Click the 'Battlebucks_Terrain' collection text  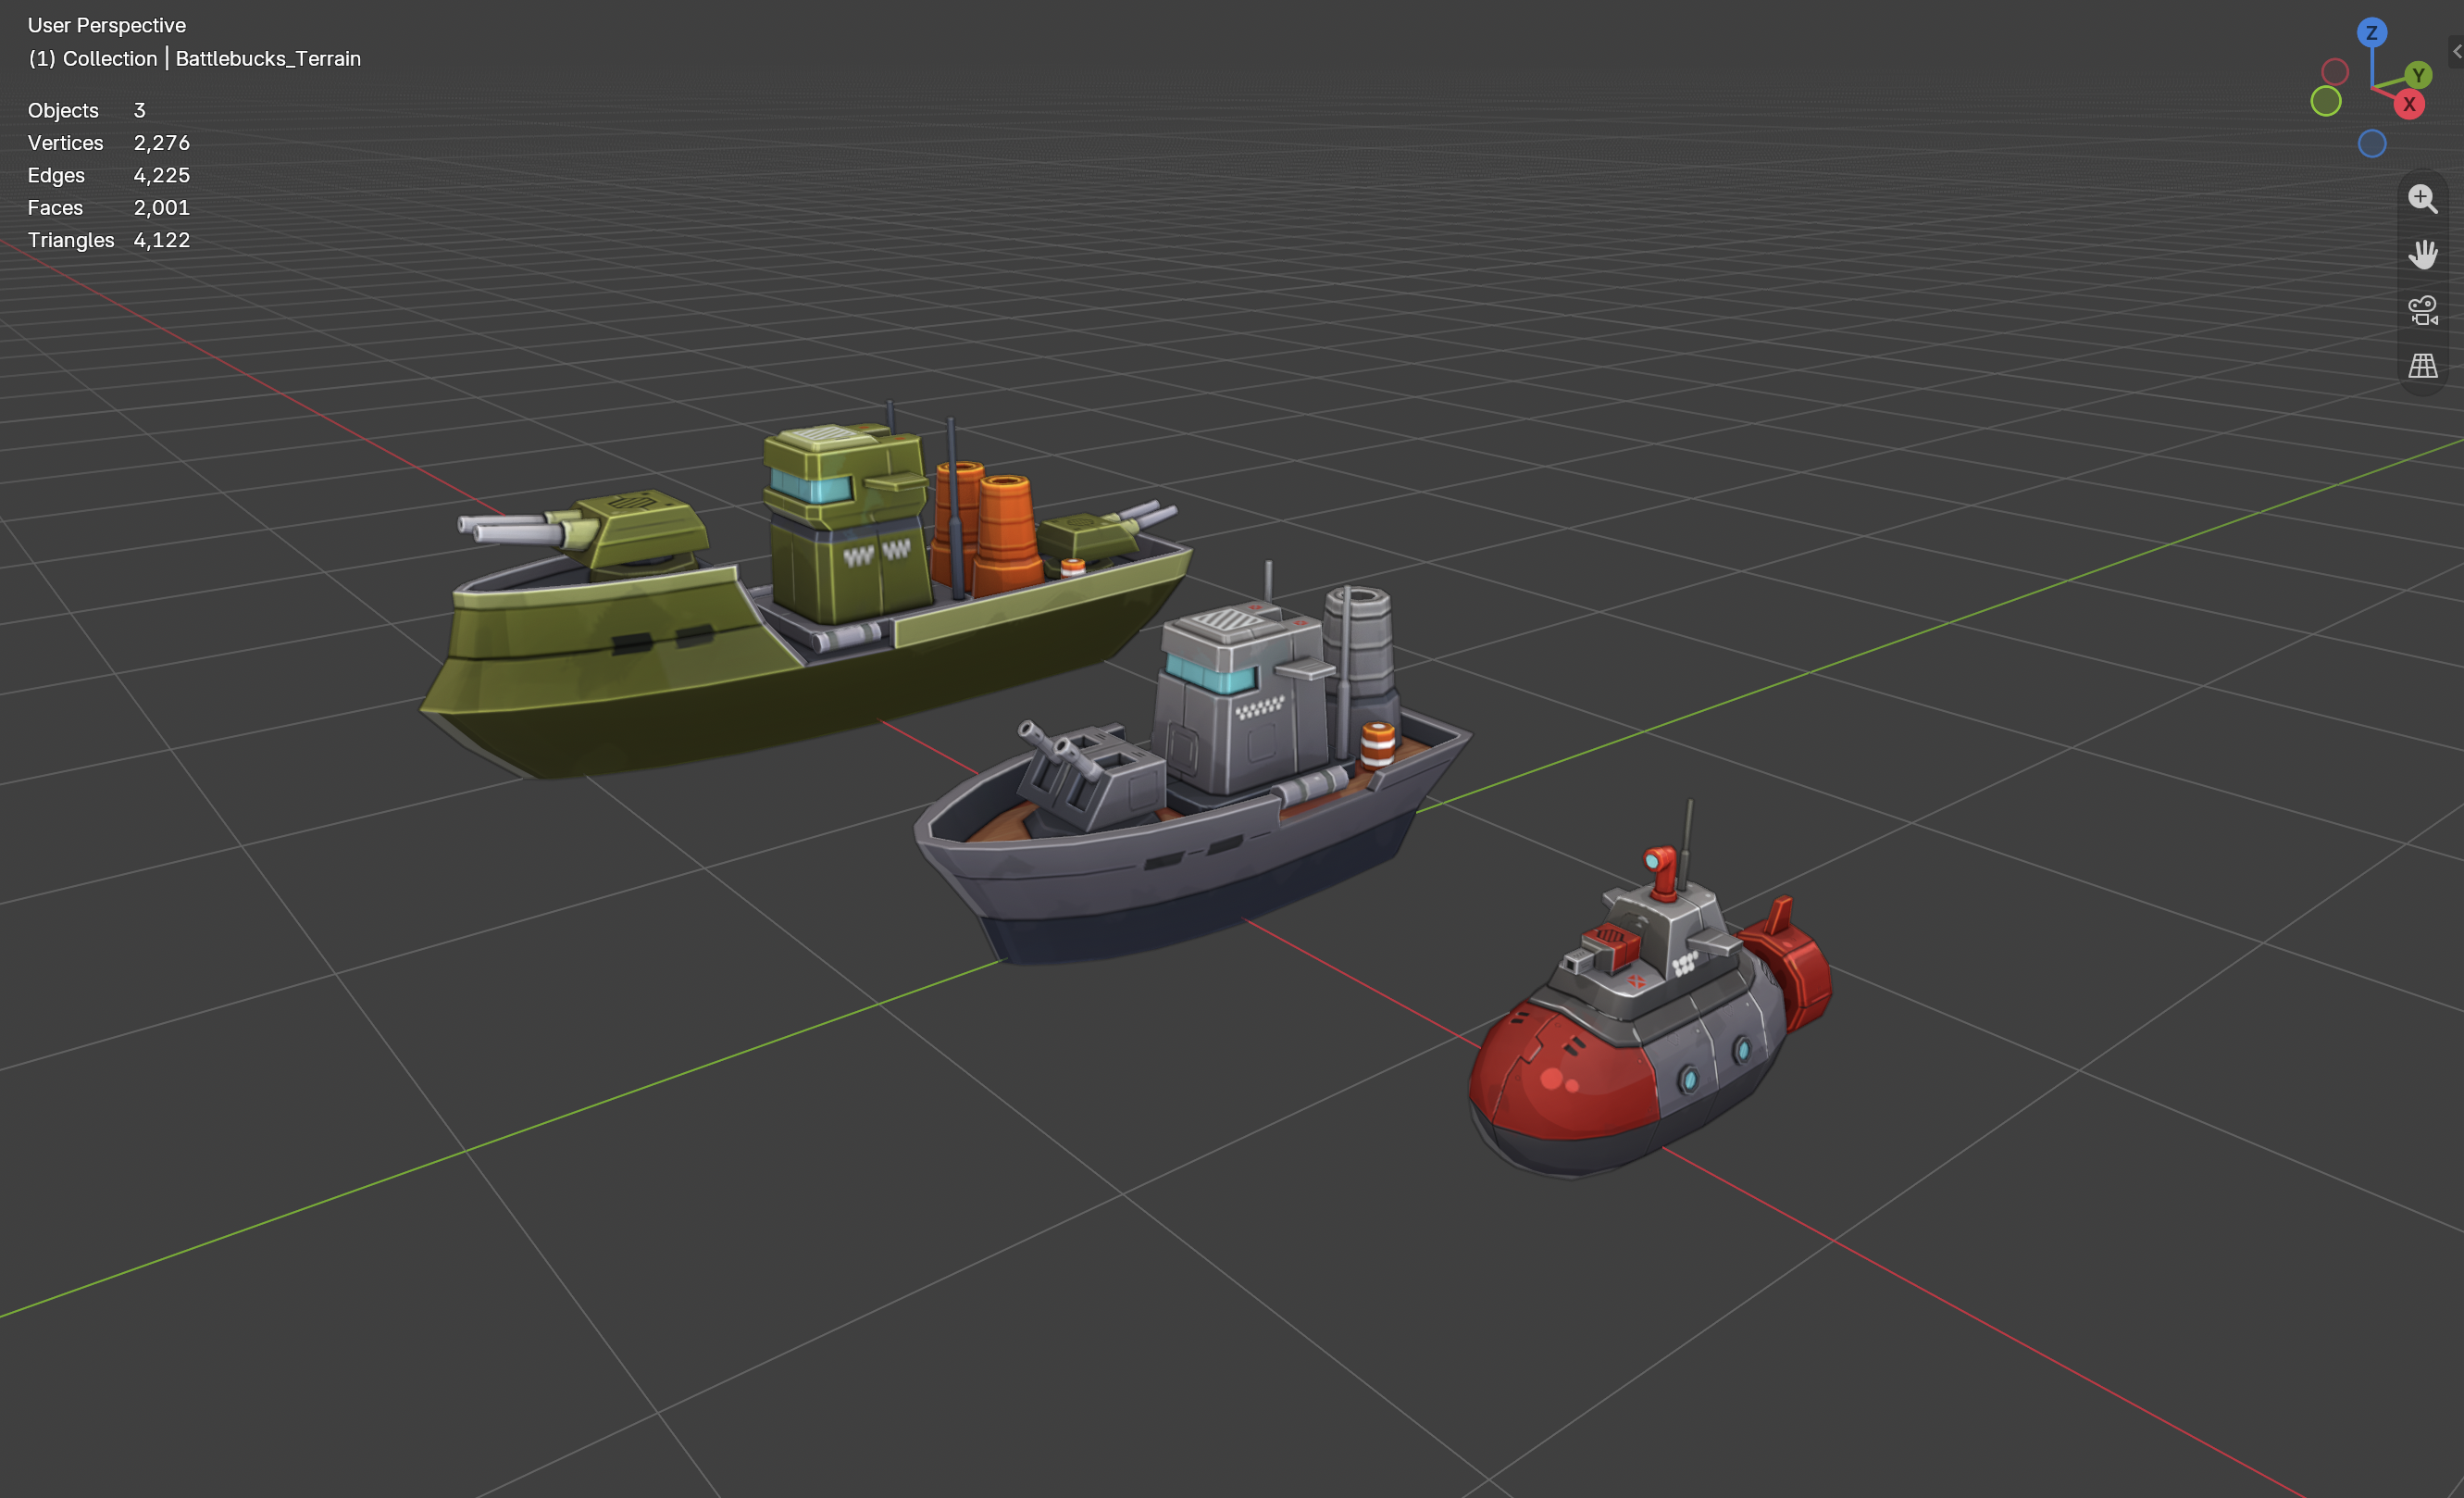[x=268, y=58]
